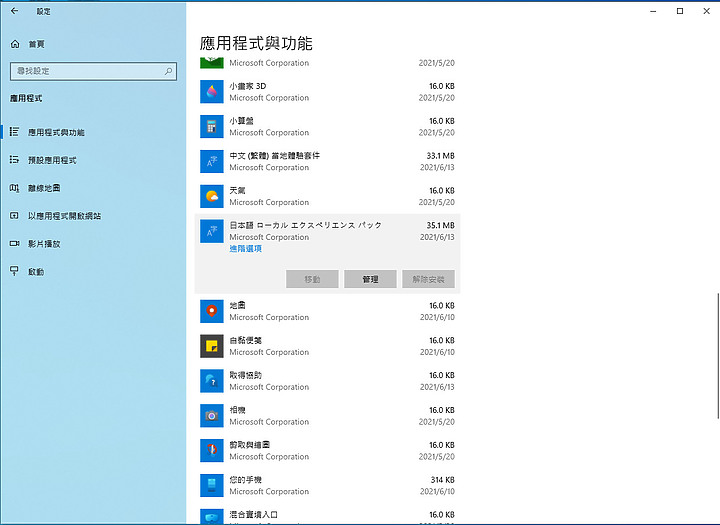The height and width of the screenshot is (525, 720).
Task: Click the 35.1 MB size value
Action: (440, 226)
